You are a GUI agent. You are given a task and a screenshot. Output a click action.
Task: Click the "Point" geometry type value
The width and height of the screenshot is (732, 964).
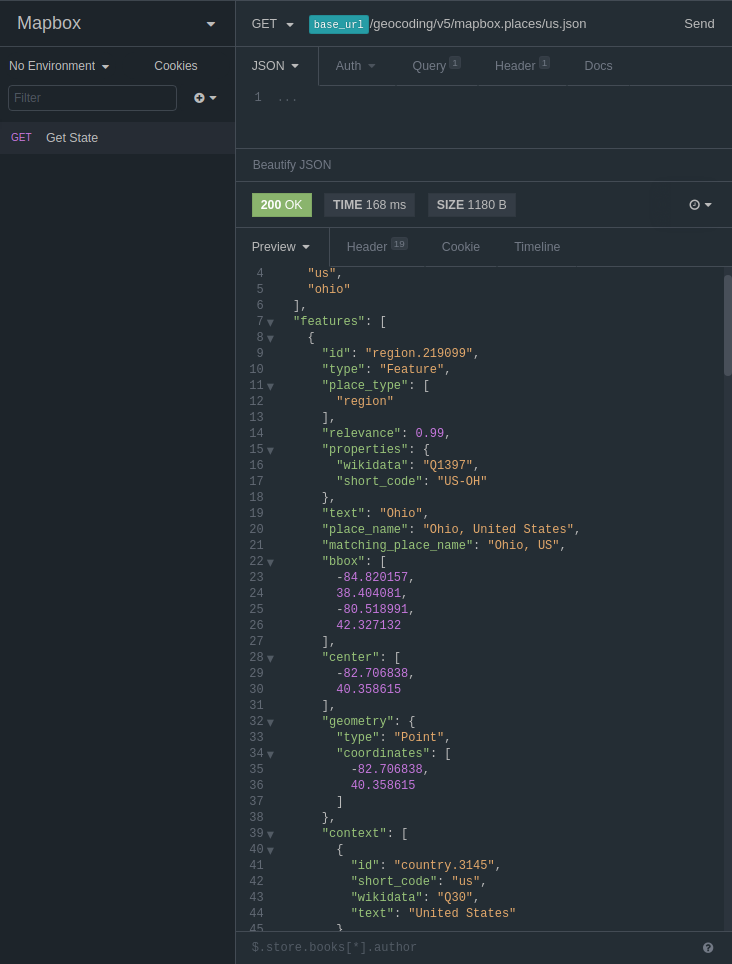(419, 737)
